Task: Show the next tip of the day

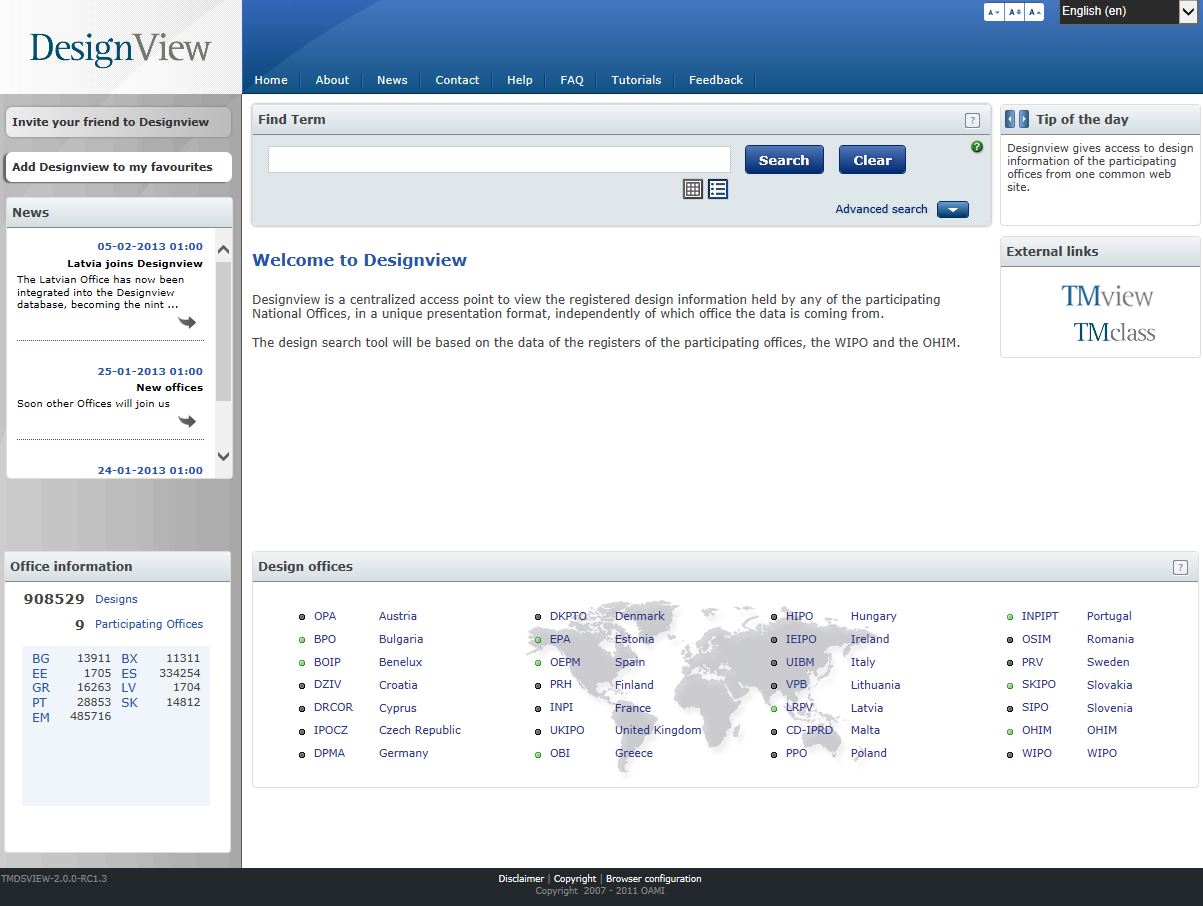Action: pos(1024,119)
